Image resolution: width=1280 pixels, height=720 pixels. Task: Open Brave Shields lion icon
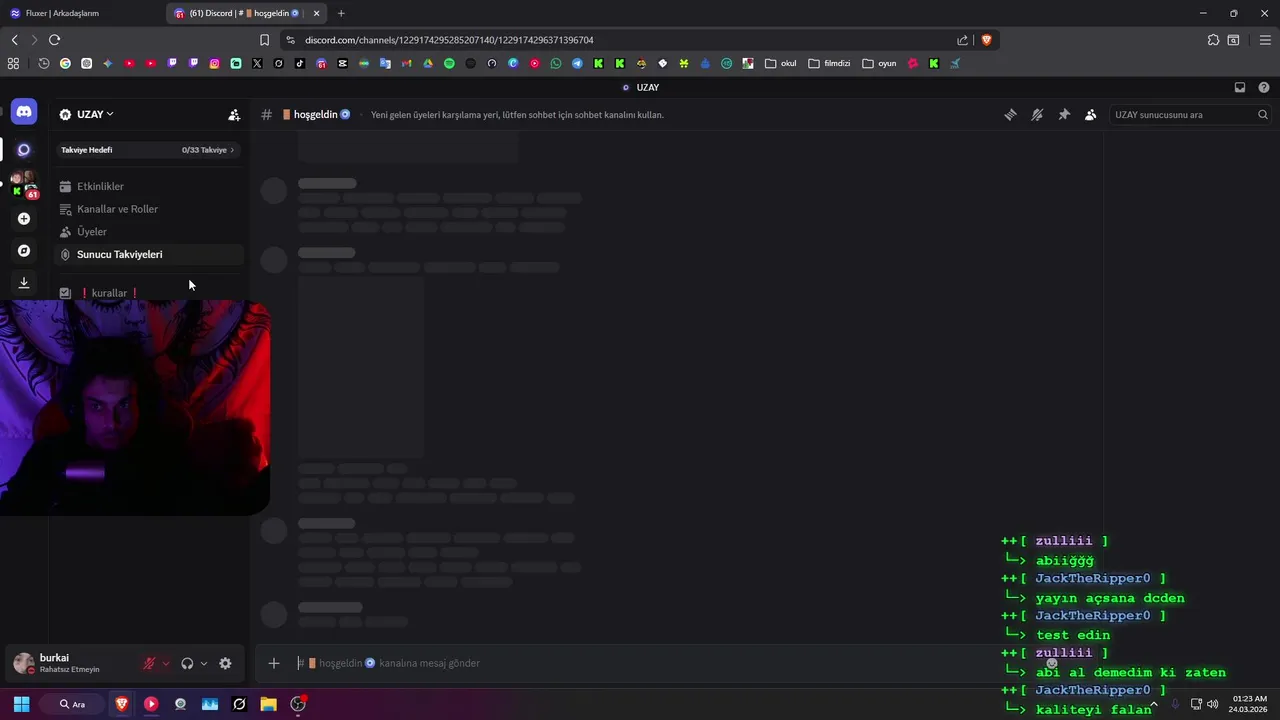coord(986,40)
